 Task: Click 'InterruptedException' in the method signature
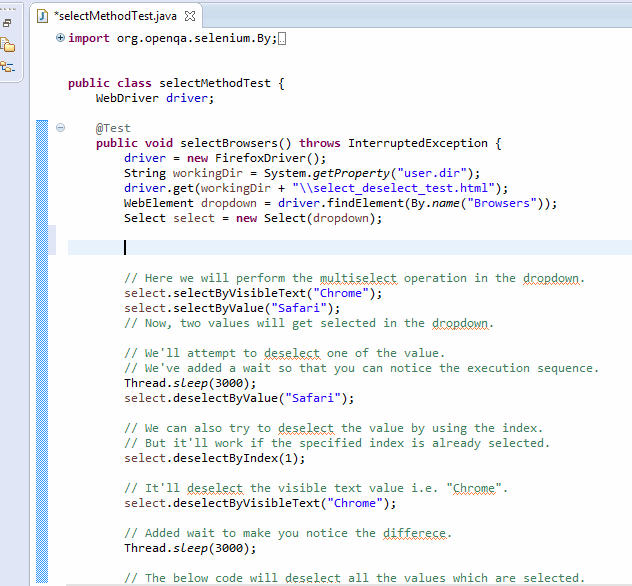click(418, 143)
